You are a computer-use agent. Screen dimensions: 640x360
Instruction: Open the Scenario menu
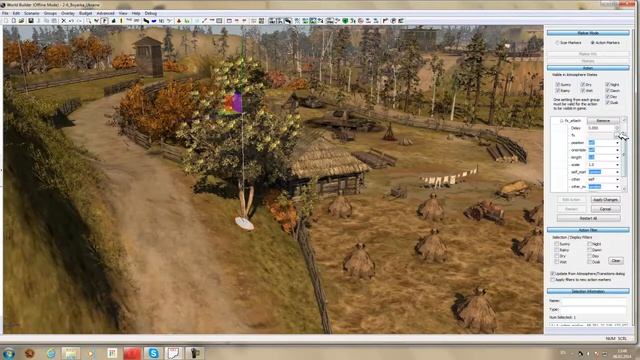(32, 13)
